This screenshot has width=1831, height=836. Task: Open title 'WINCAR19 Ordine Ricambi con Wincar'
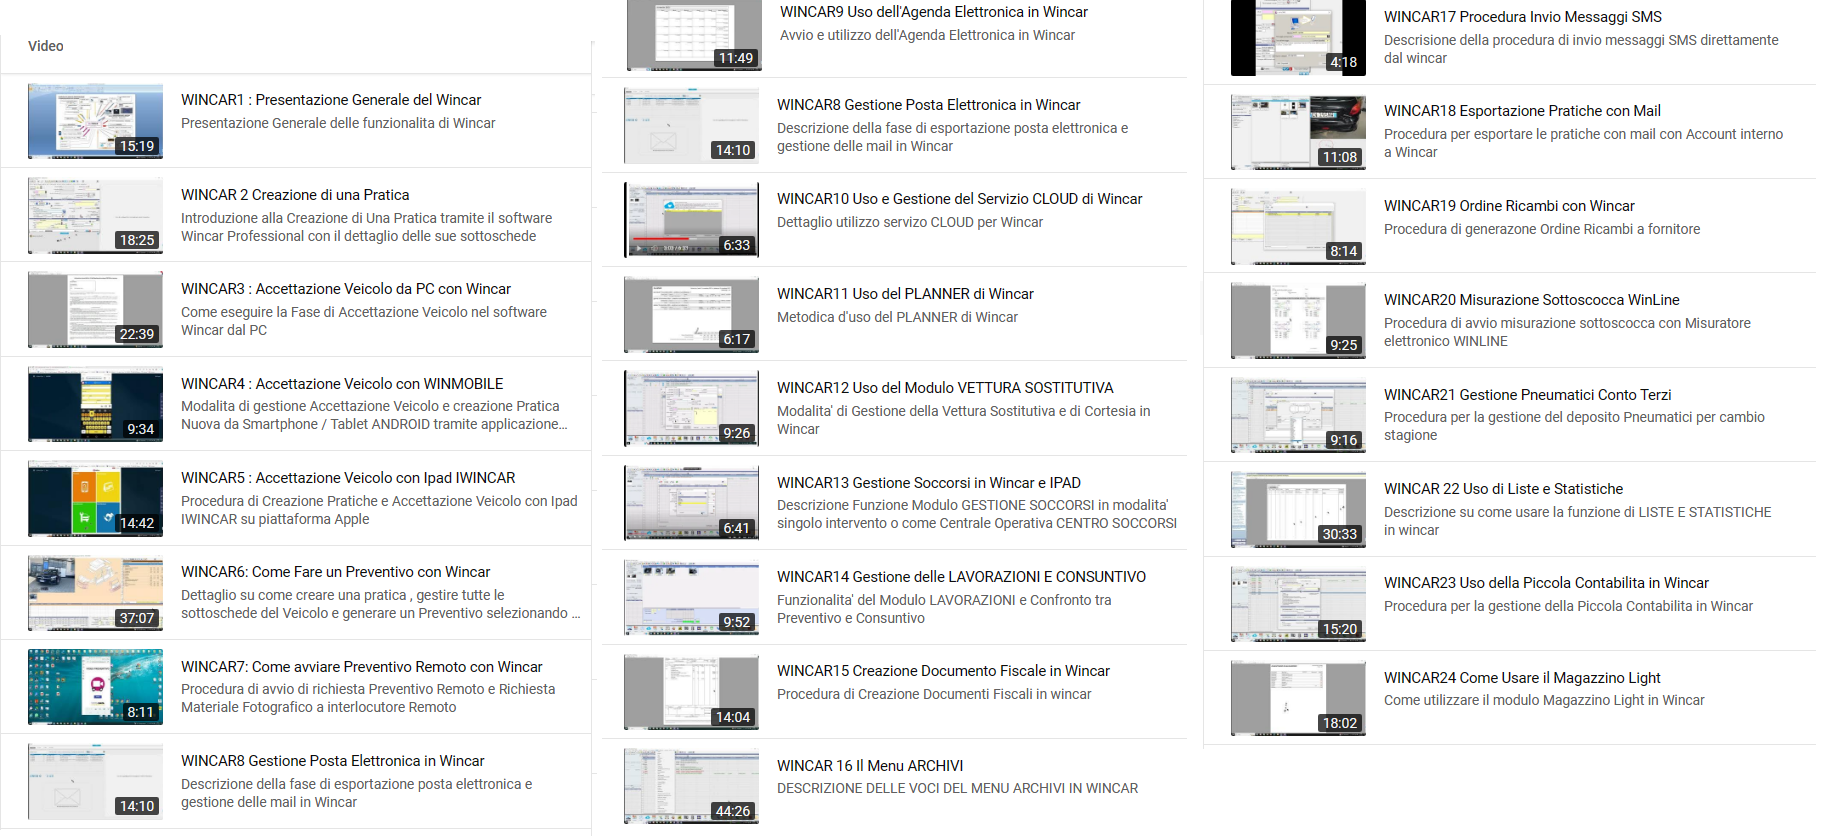click(x=1509, y=206)
